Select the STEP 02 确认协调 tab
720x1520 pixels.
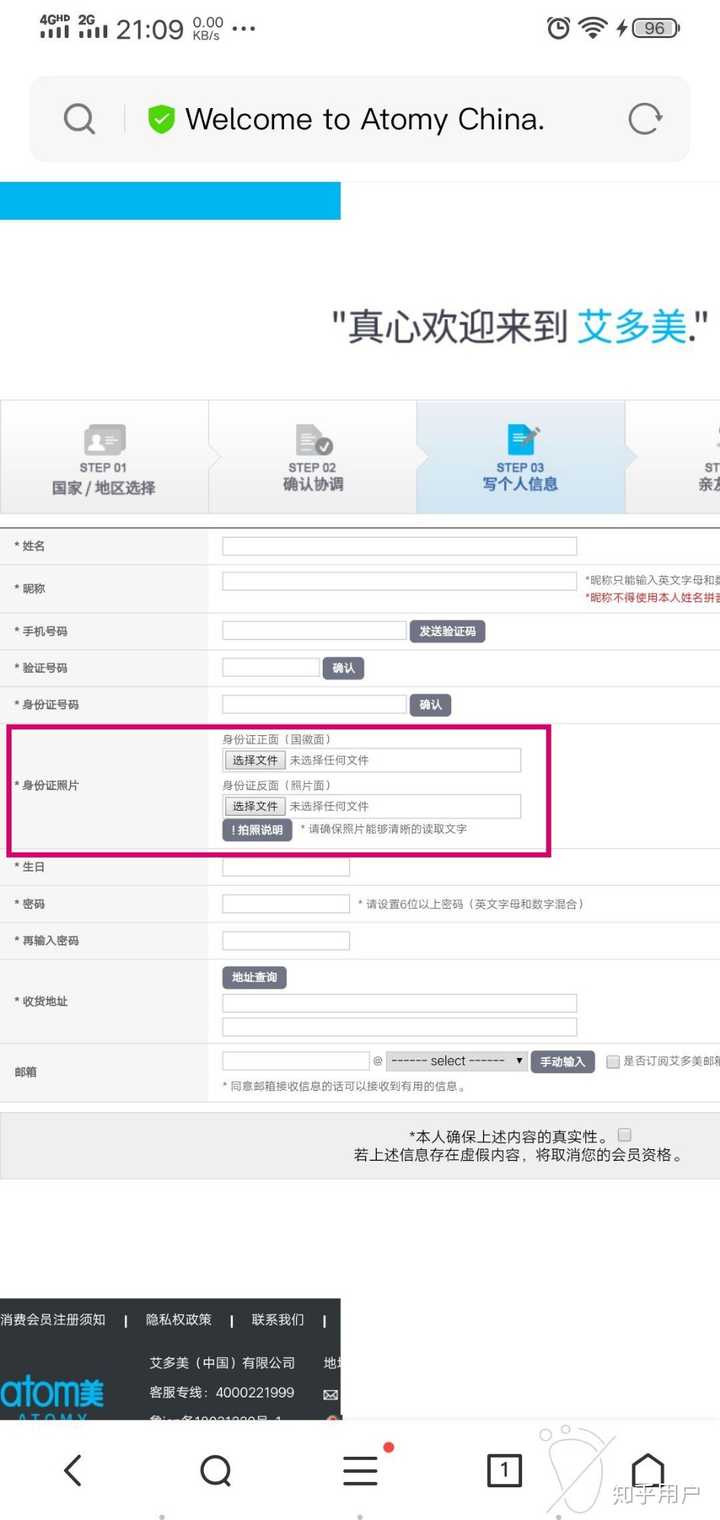click(313, 457)
